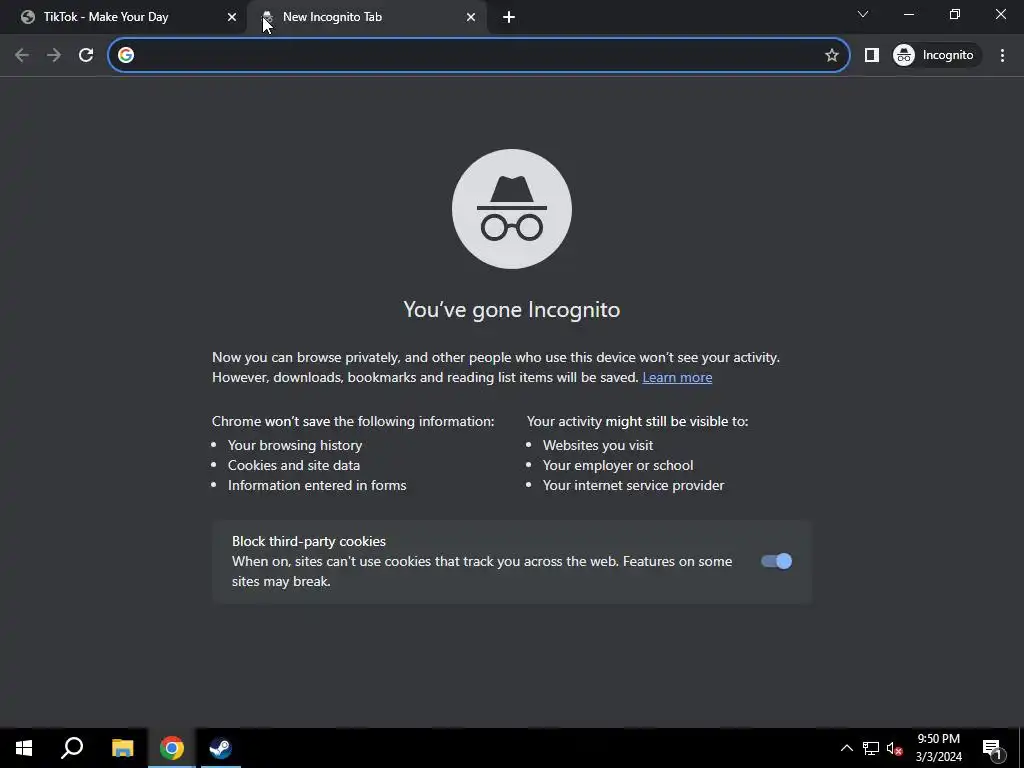Viewport: 1024px width, 768px height.
Task: Open the Windows Start menu
Action: [24, 748]
